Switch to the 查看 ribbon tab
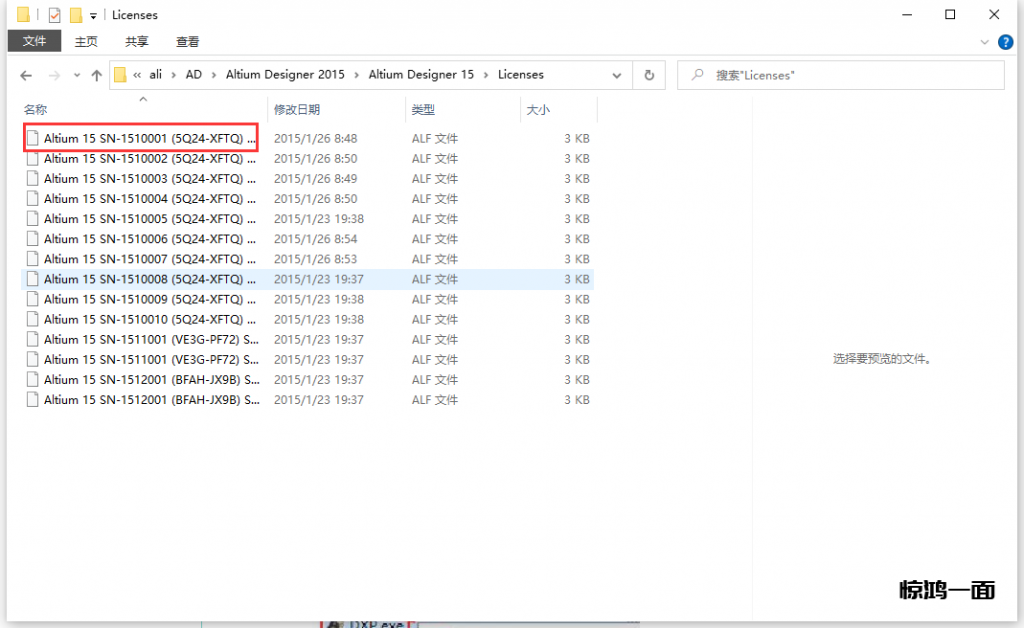 click(x=187, y=41)
